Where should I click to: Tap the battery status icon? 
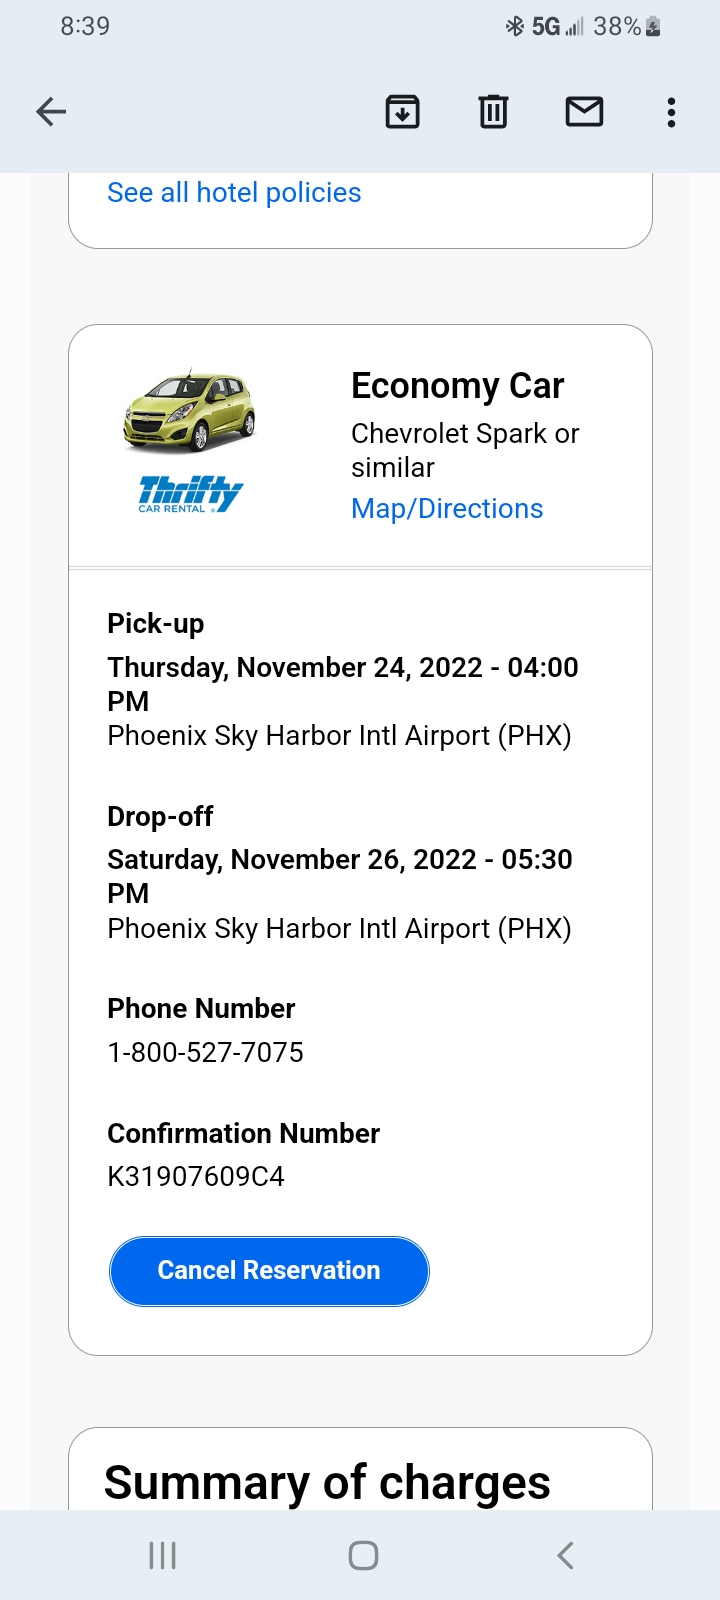pyautogui.click(x=653, y=27)
